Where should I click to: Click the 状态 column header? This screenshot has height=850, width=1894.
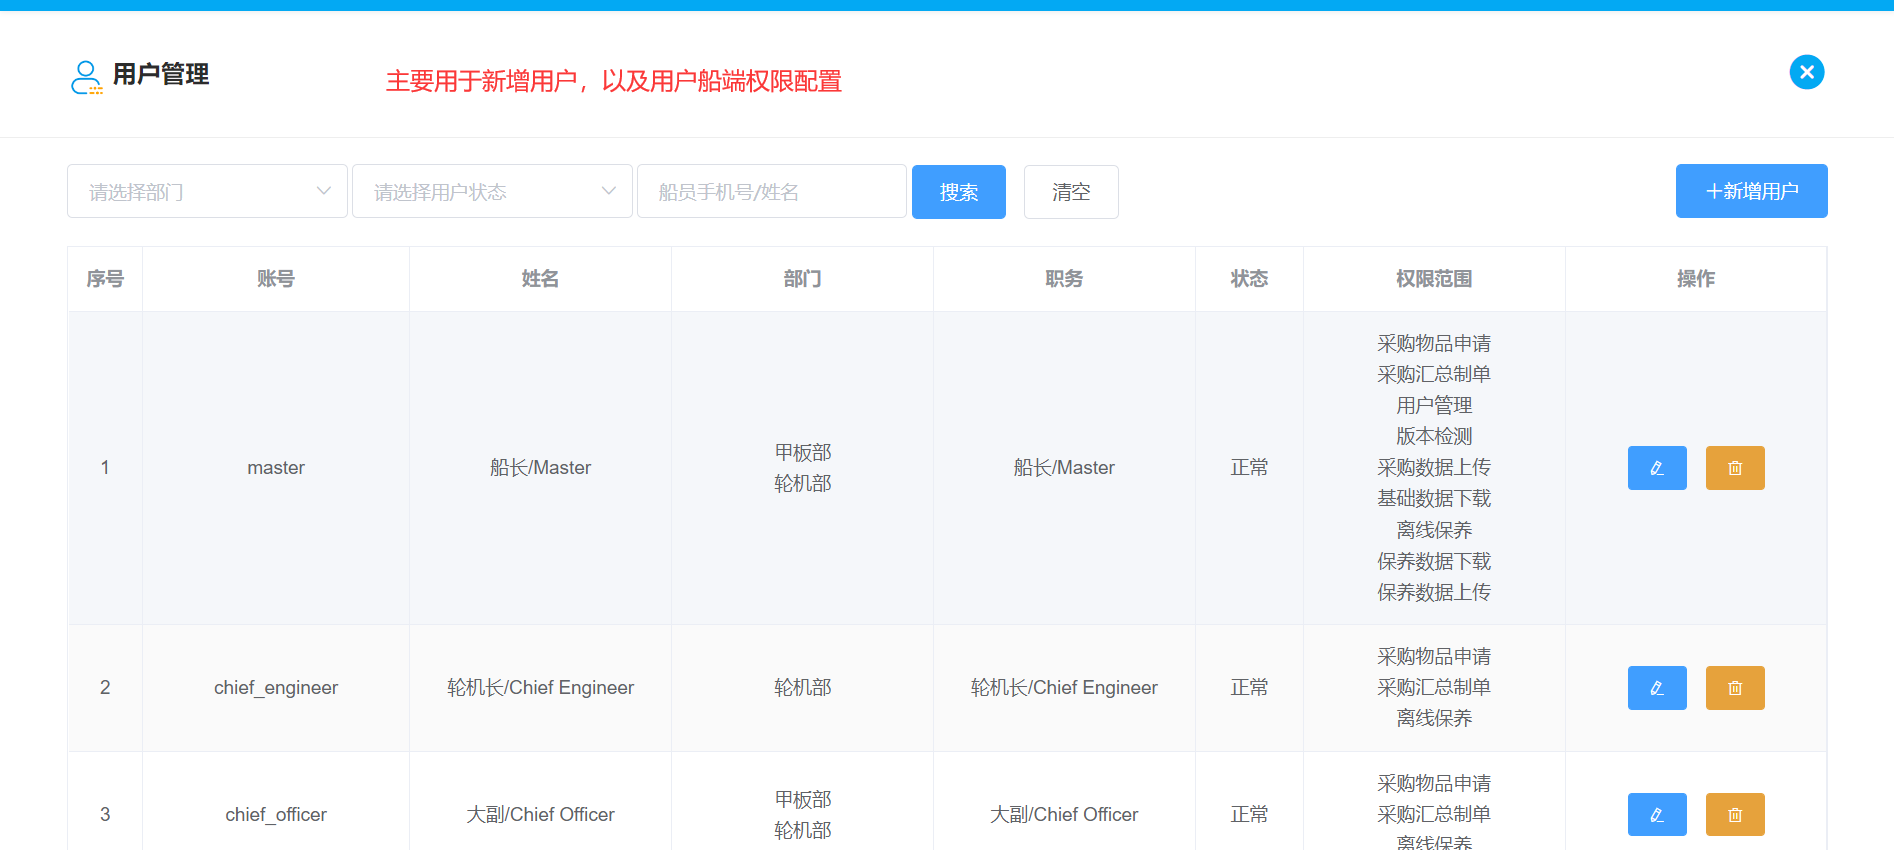point(1249,279)
